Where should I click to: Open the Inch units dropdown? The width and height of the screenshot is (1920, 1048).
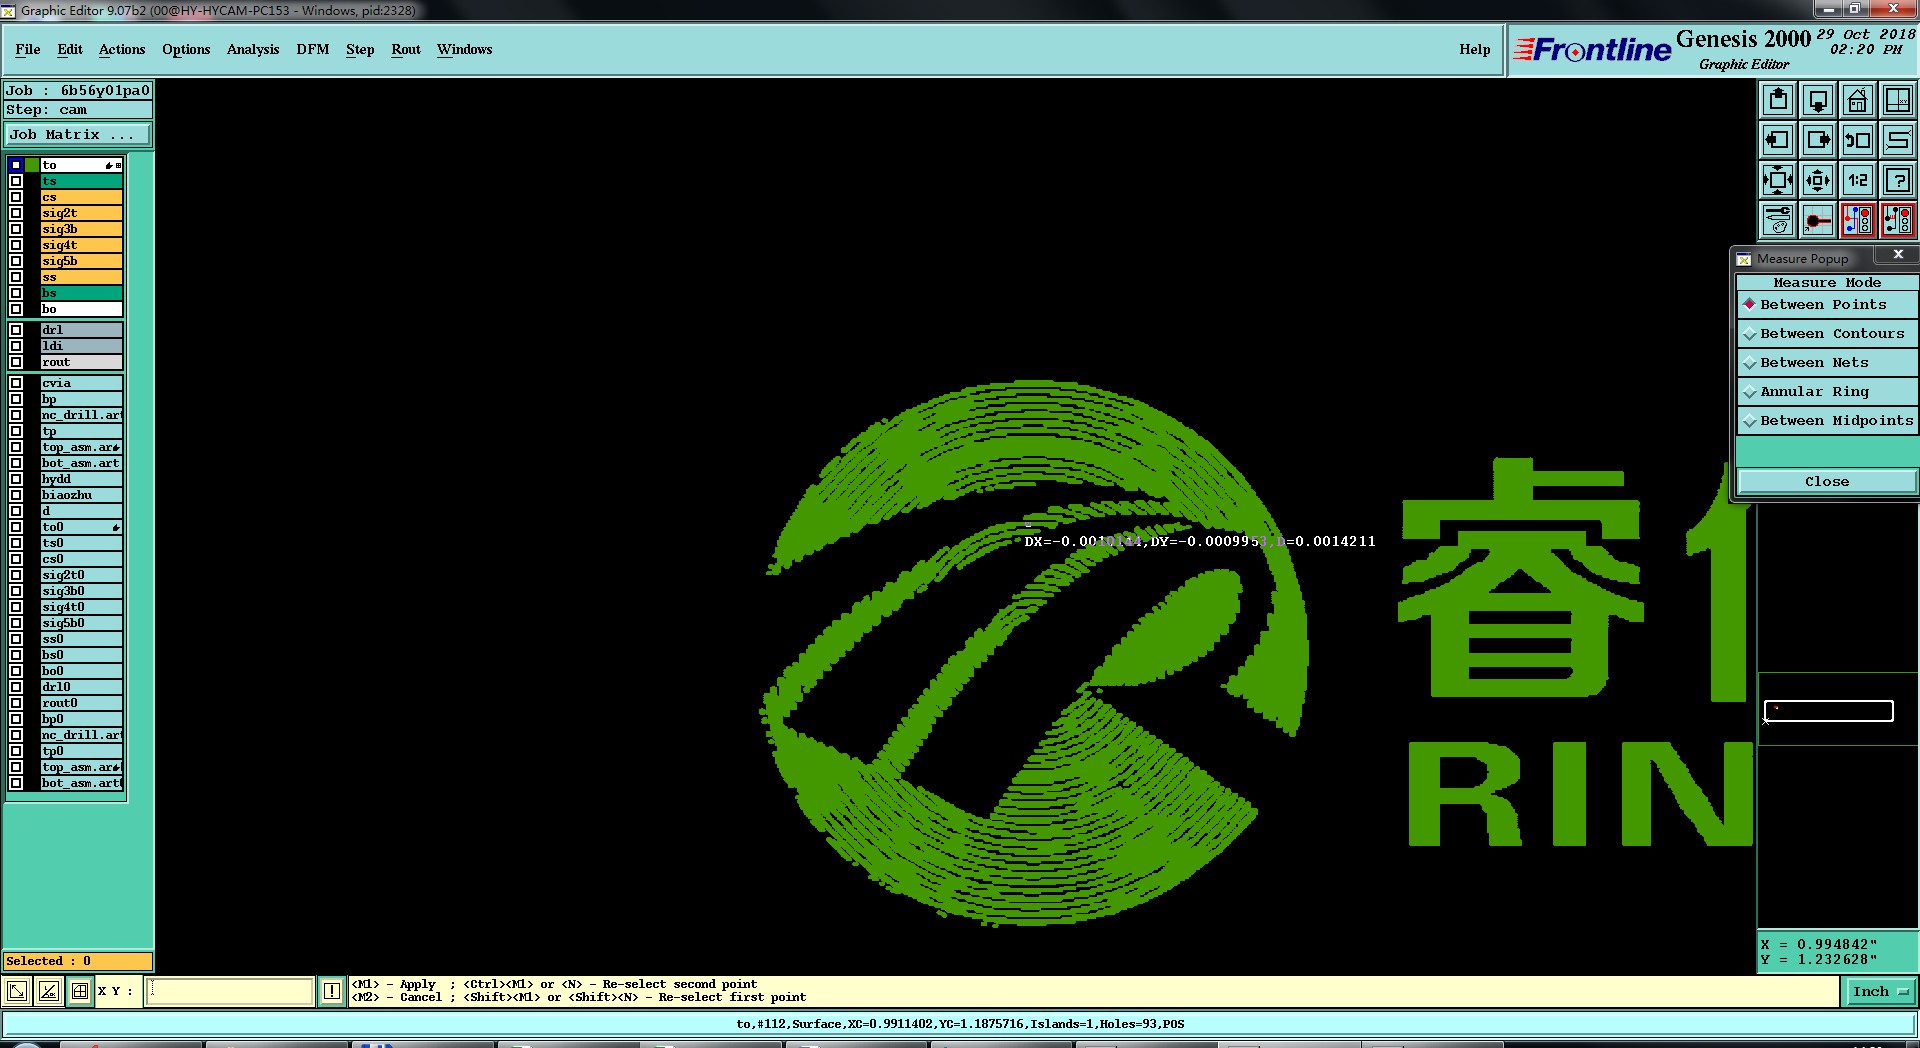coord(1880,992)
